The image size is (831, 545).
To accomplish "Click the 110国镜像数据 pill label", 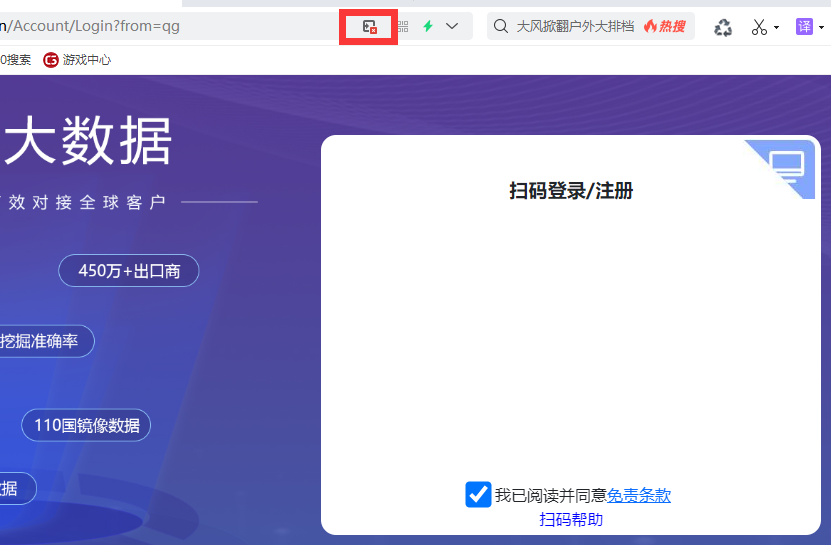I will 86,425.
